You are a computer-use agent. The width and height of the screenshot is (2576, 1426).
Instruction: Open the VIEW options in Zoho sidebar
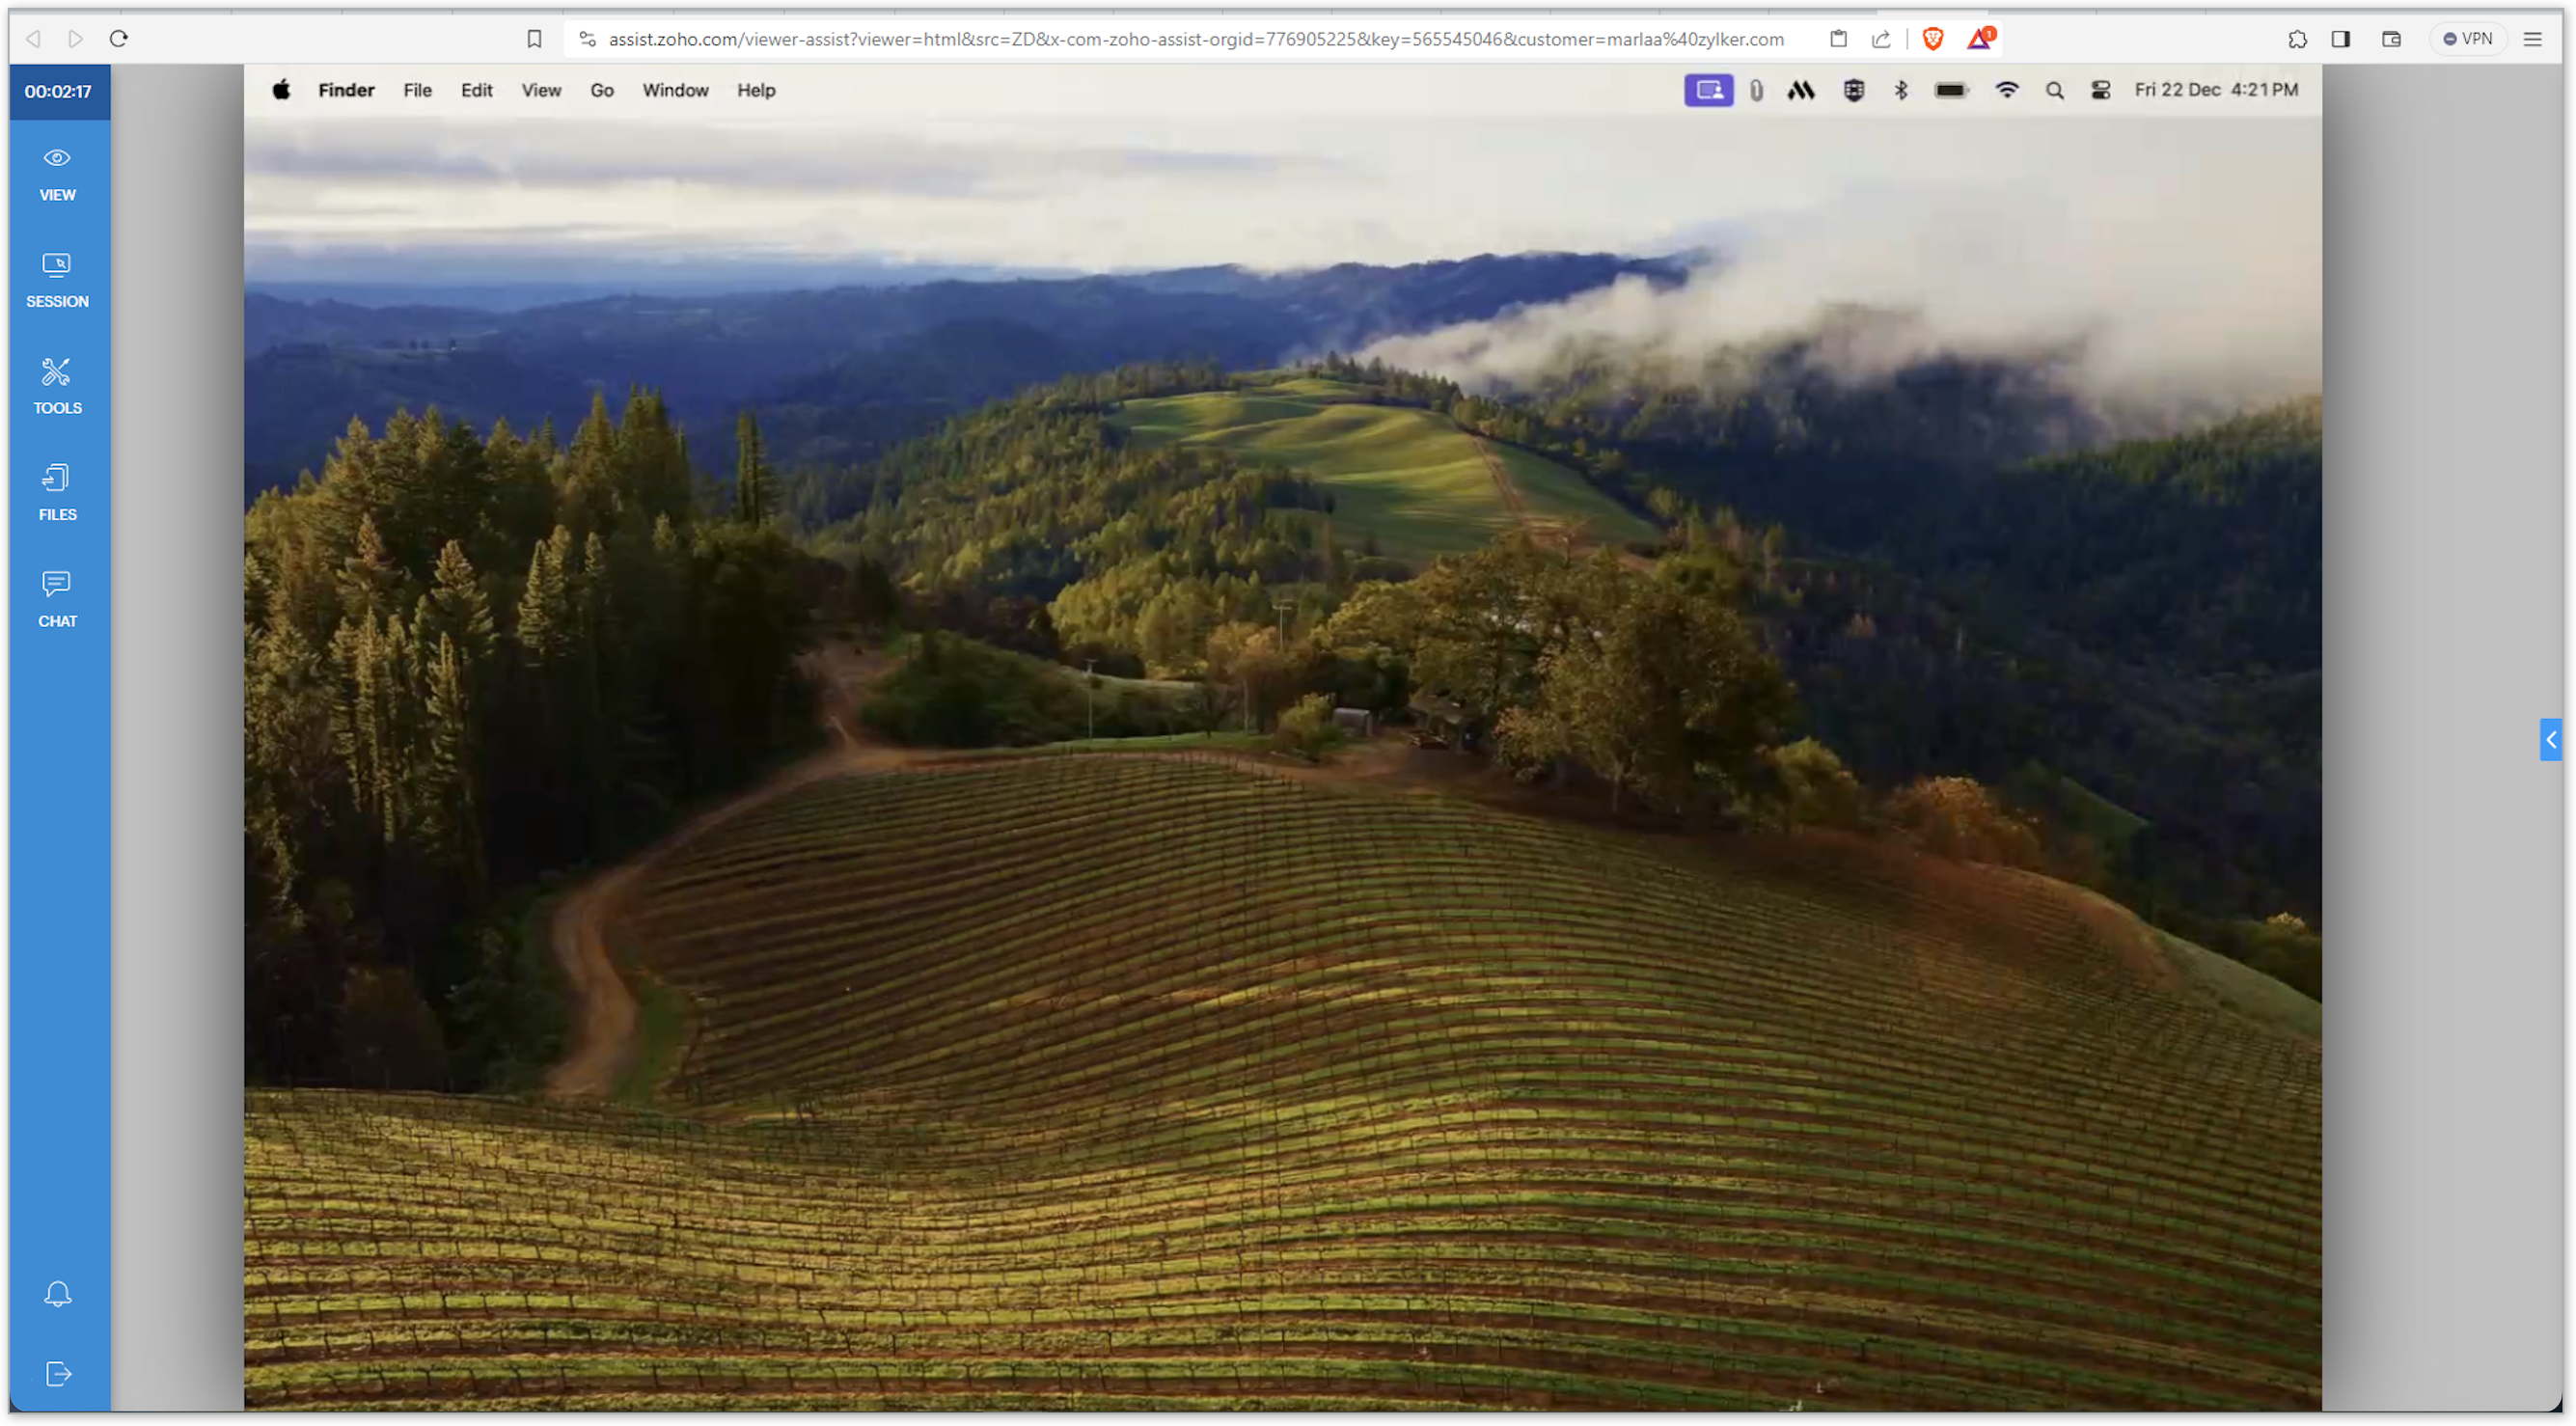tap(57, 173)
